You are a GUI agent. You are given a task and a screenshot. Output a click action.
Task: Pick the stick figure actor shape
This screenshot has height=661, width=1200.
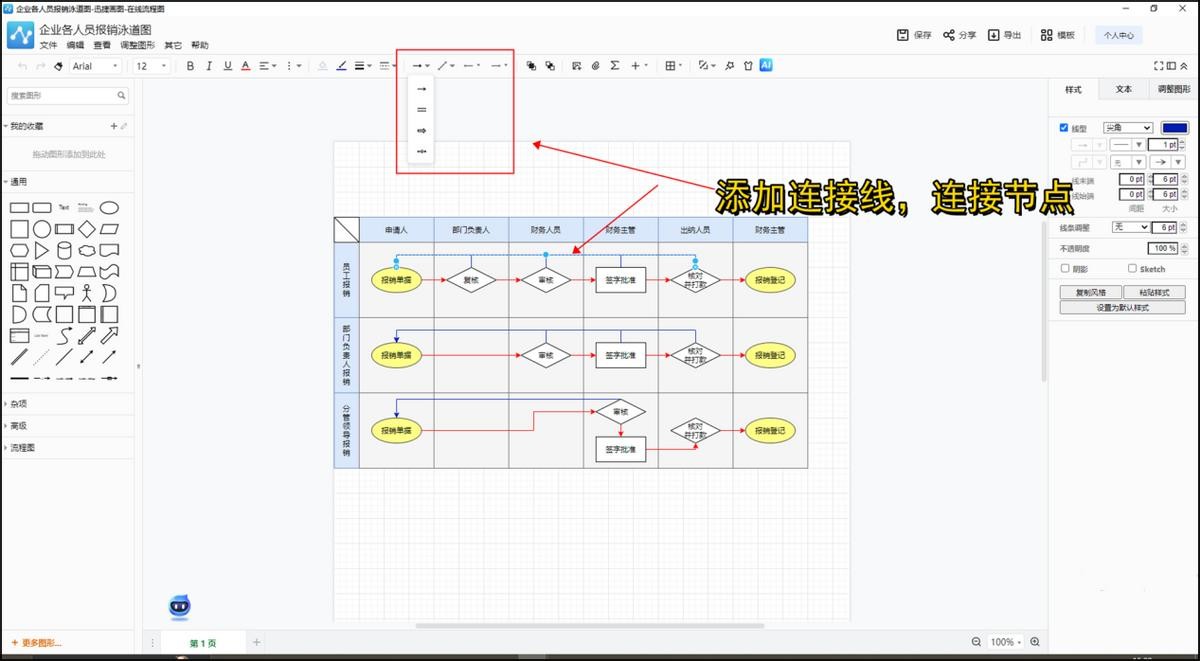(x=87, y=293)
